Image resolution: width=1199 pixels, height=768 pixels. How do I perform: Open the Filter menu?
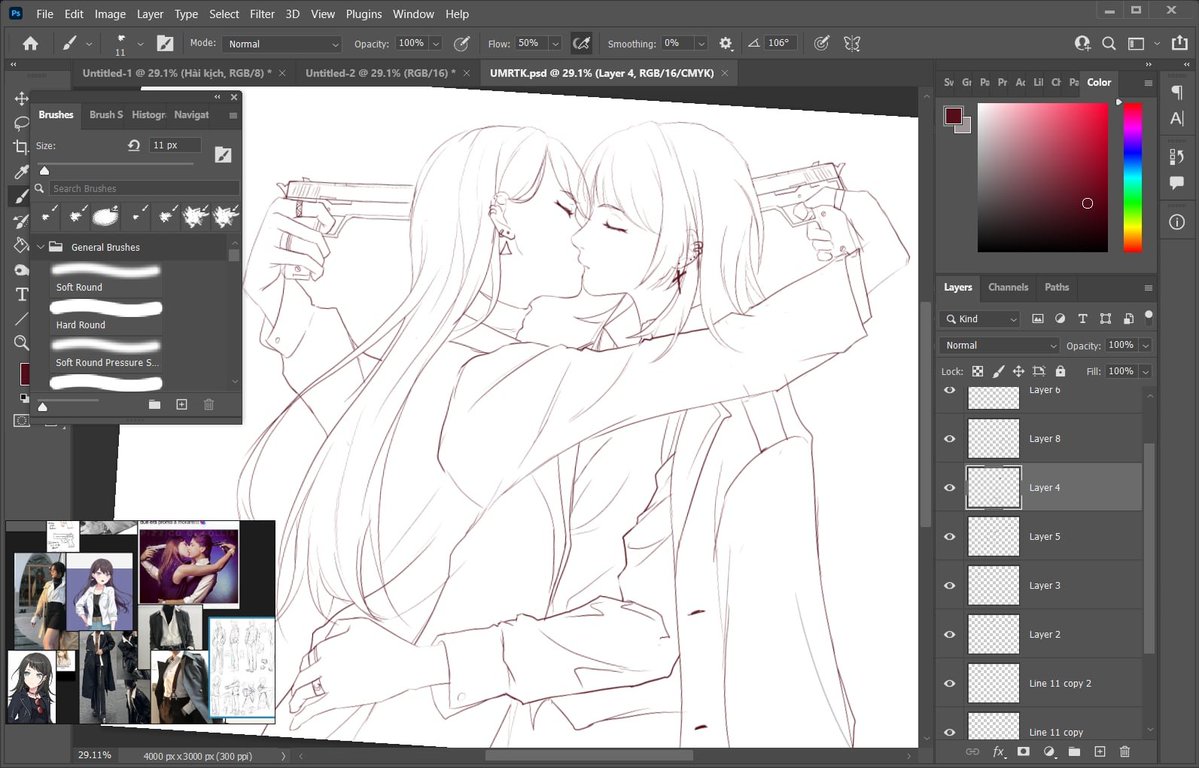coord(262,14)
